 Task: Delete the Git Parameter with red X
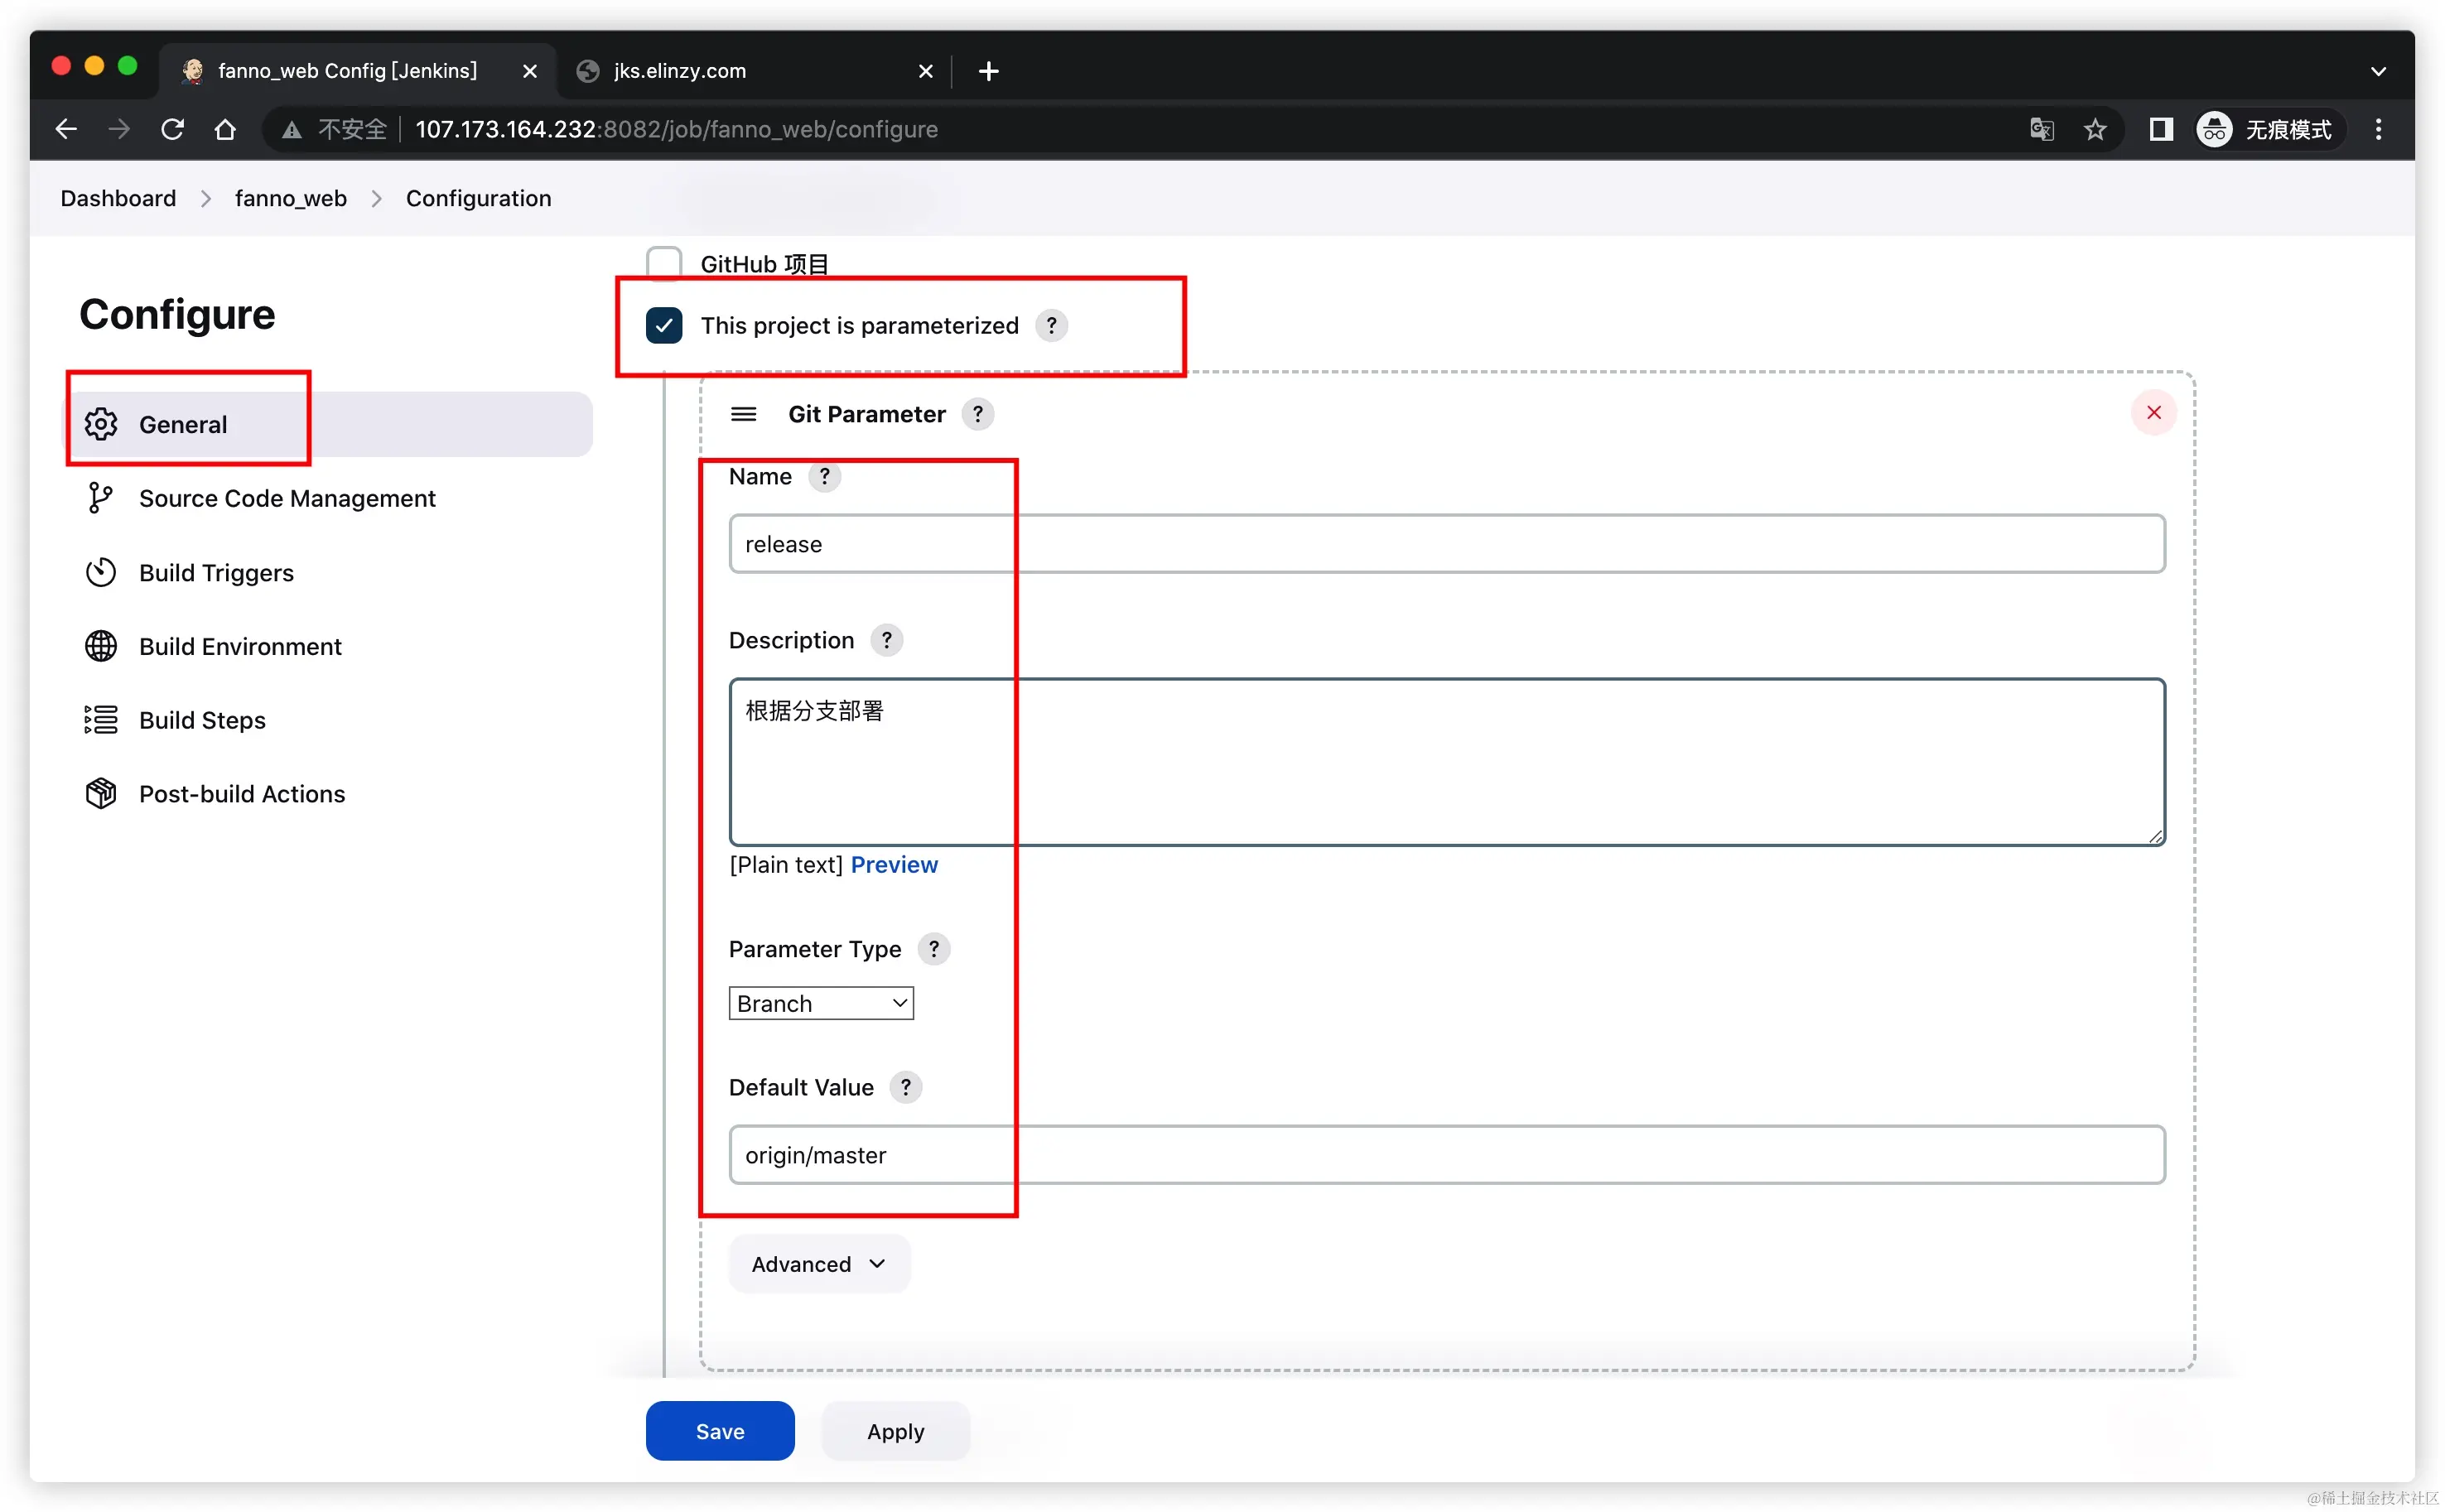[2153, 413]
